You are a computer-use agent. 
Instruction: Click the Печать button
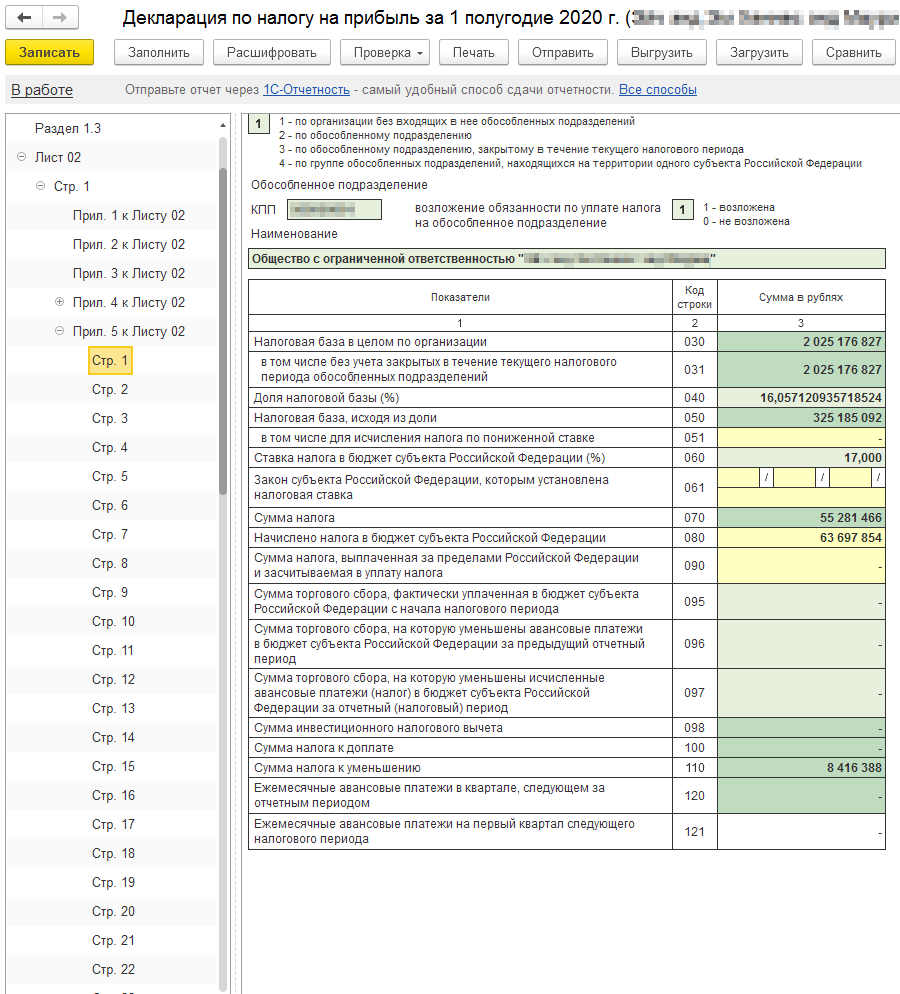tap(473, 52)
